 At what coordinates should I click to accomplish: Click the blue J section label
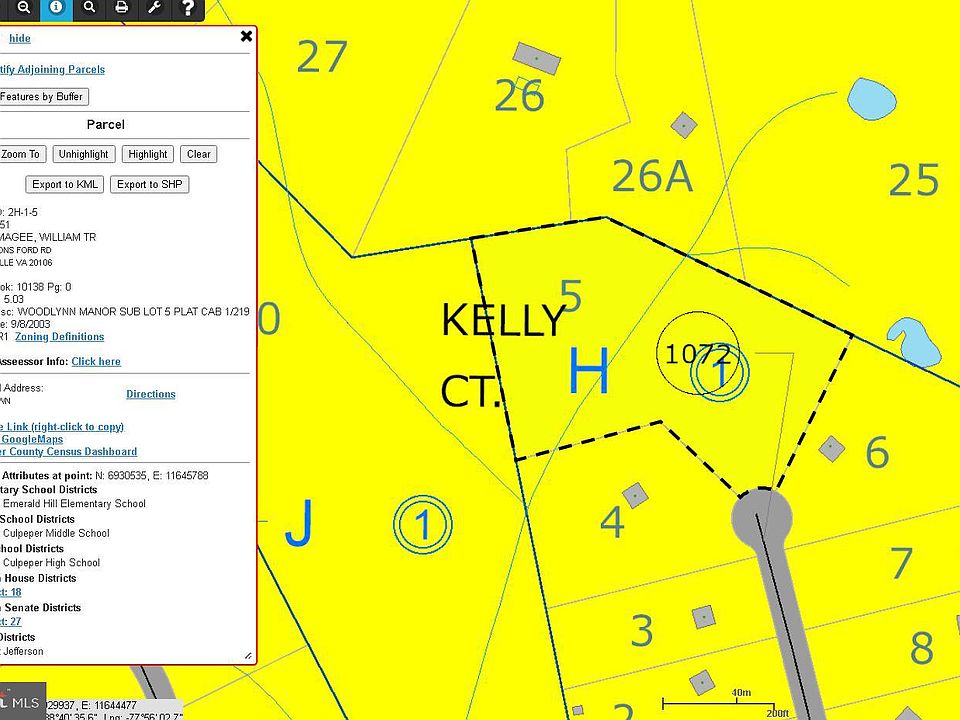(299, 523)
